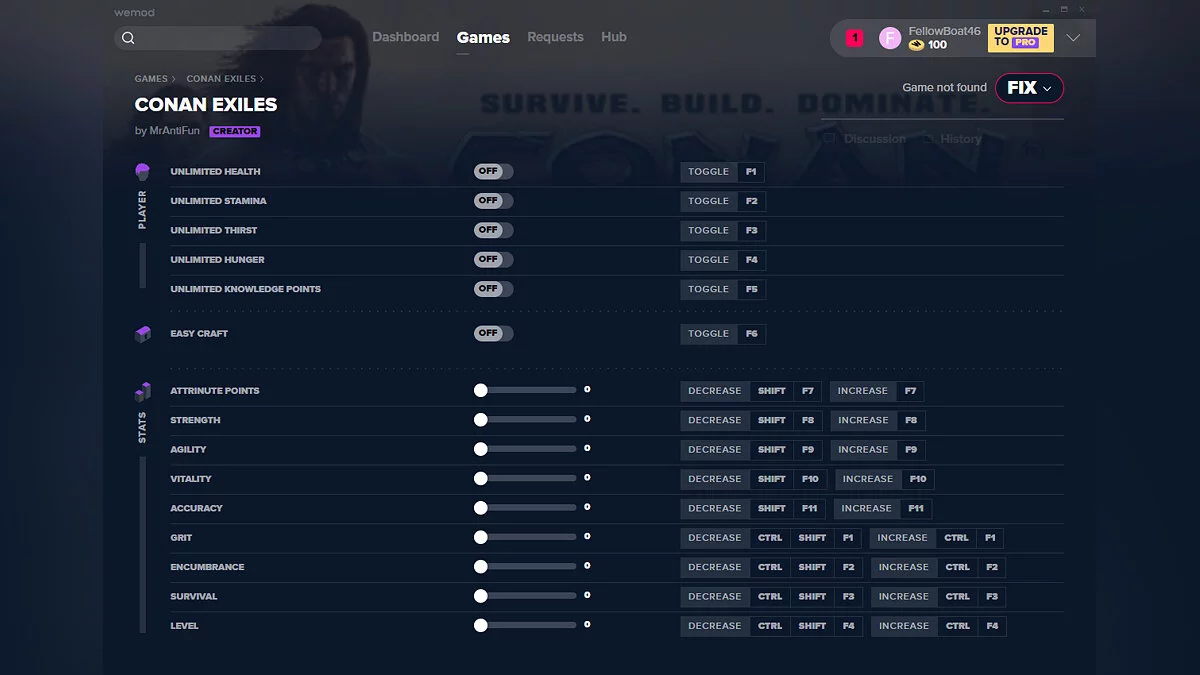Open the FIX dropdown
1200x675 pixels.
point(1029,88)
